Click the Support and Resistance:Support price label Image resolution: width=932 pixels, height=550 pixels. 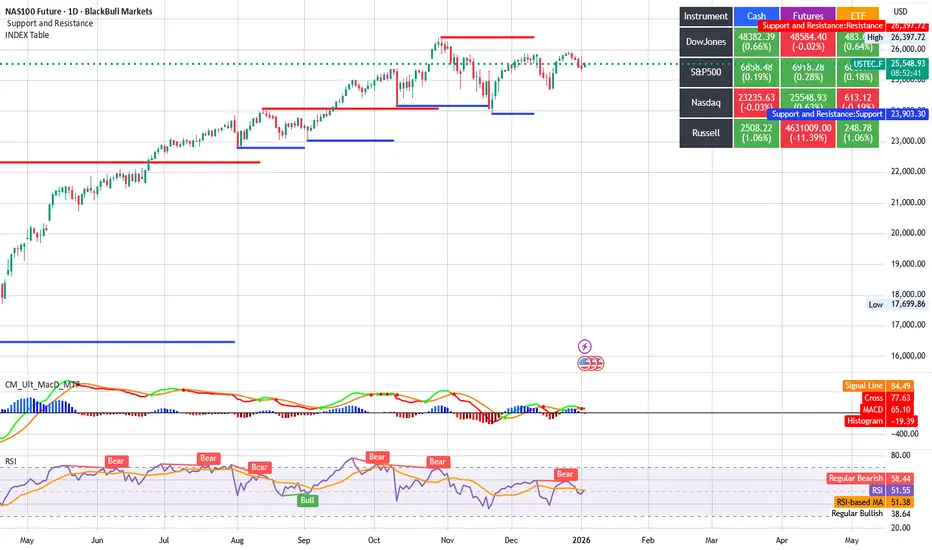pyautogui.click(x=827, y=114)
